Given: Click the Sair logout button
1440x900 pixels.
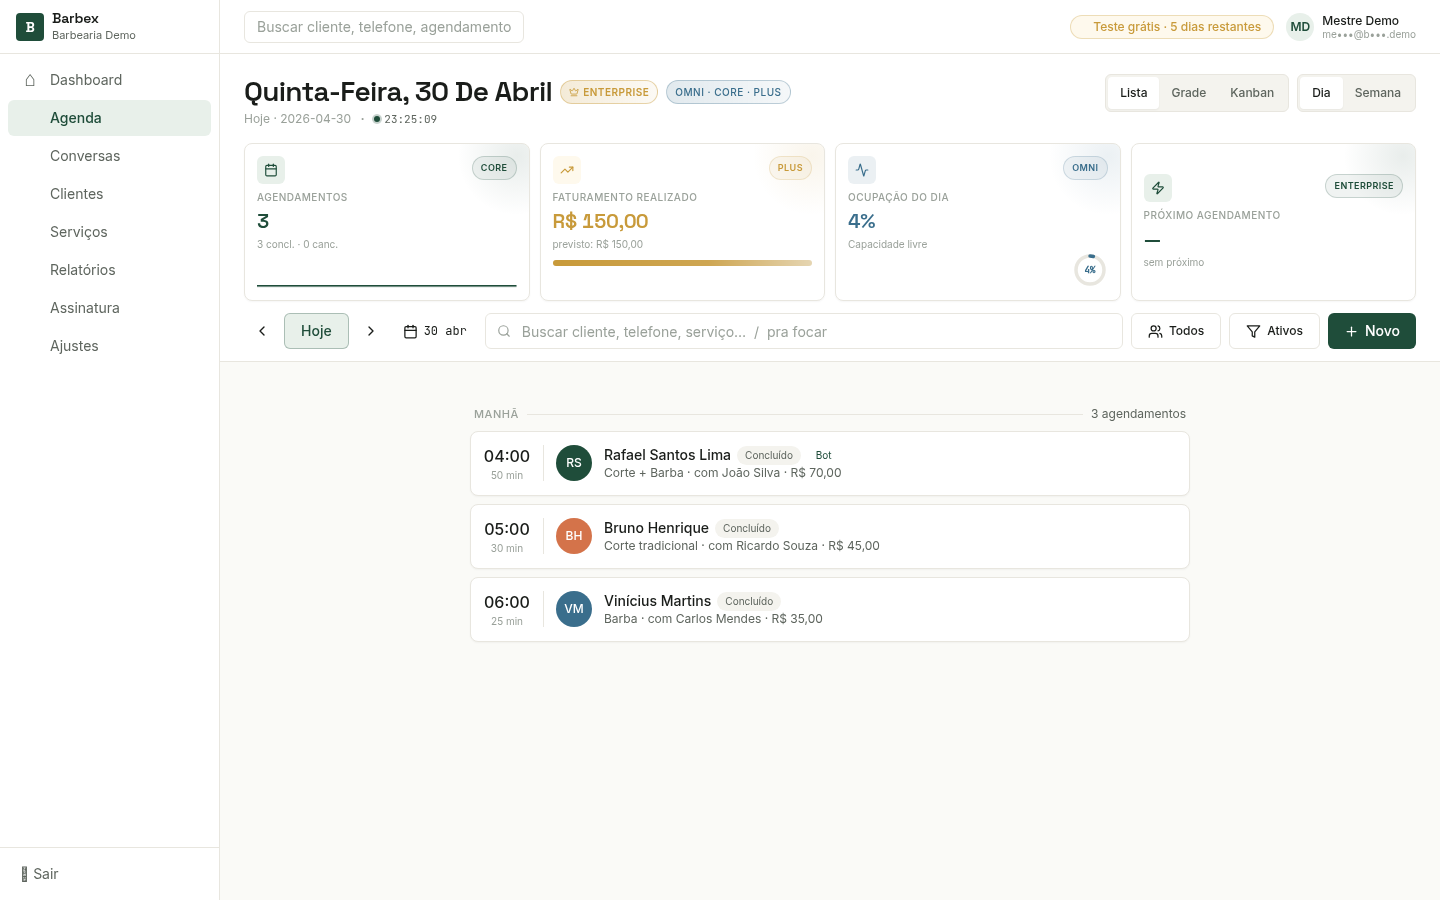Looking at the screenshot, I should pos(40,874).
